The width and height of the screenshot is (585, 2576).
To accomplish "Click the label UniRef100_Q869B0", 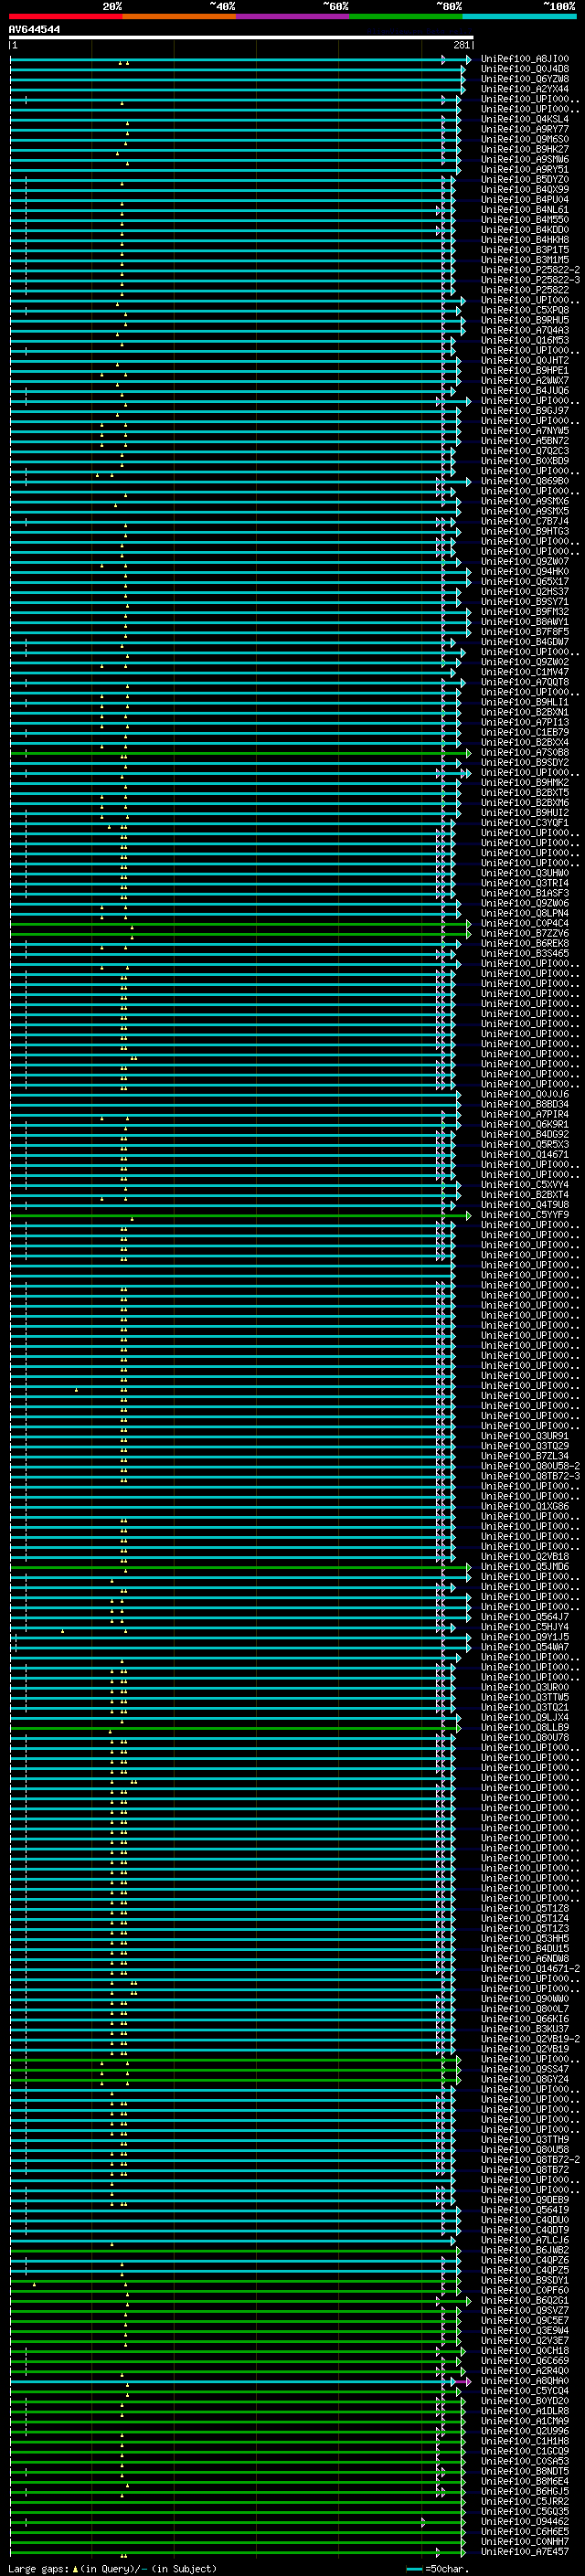I will (x=525, y=481).
